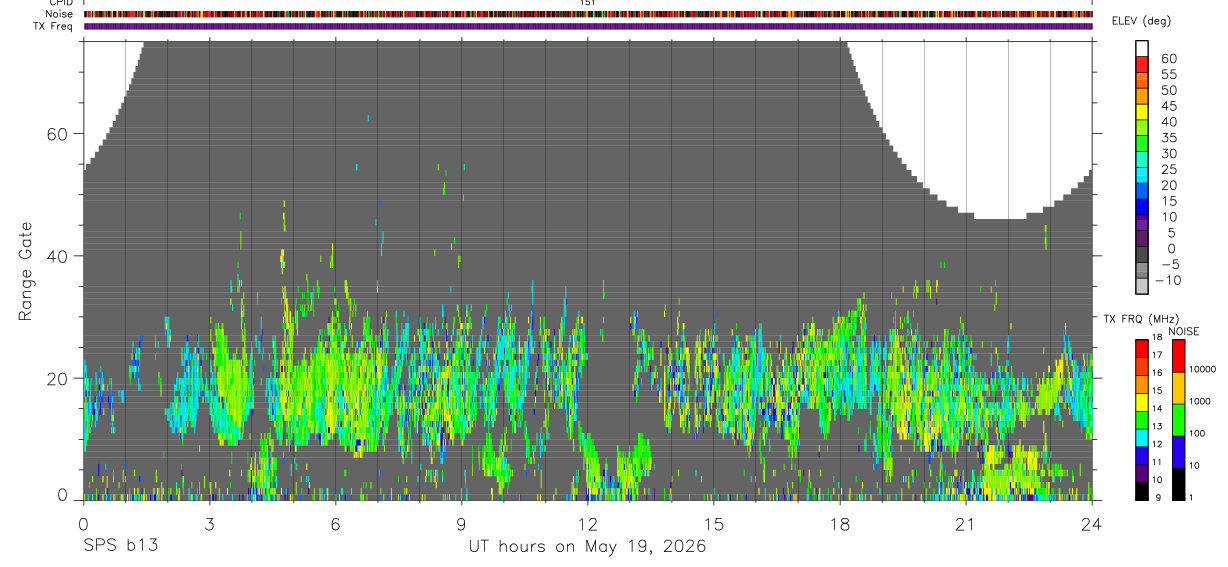Click the green segment of the NOISE colorbar
The image size is (1228, 567).
tap(1178, 420)
